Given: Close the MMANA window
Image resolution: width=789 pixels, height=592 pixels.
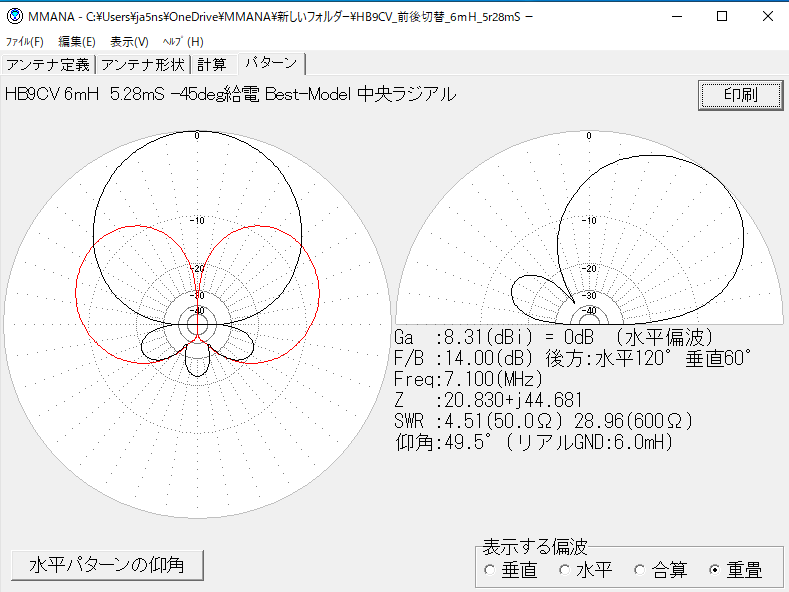Looking at the screenshot, I should click(767, 17).
